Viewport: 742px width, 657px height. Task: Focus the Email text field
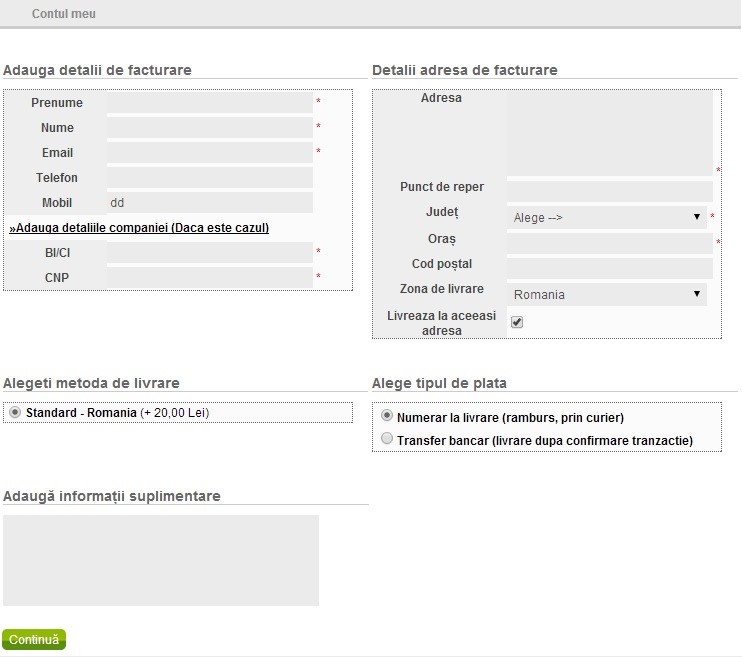click(209, 153)
